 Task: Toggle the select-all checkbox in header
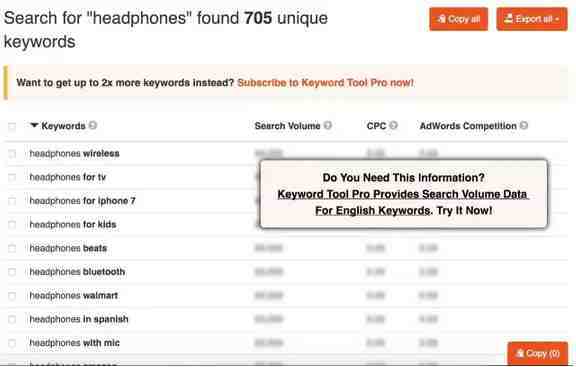coord(12,126)
